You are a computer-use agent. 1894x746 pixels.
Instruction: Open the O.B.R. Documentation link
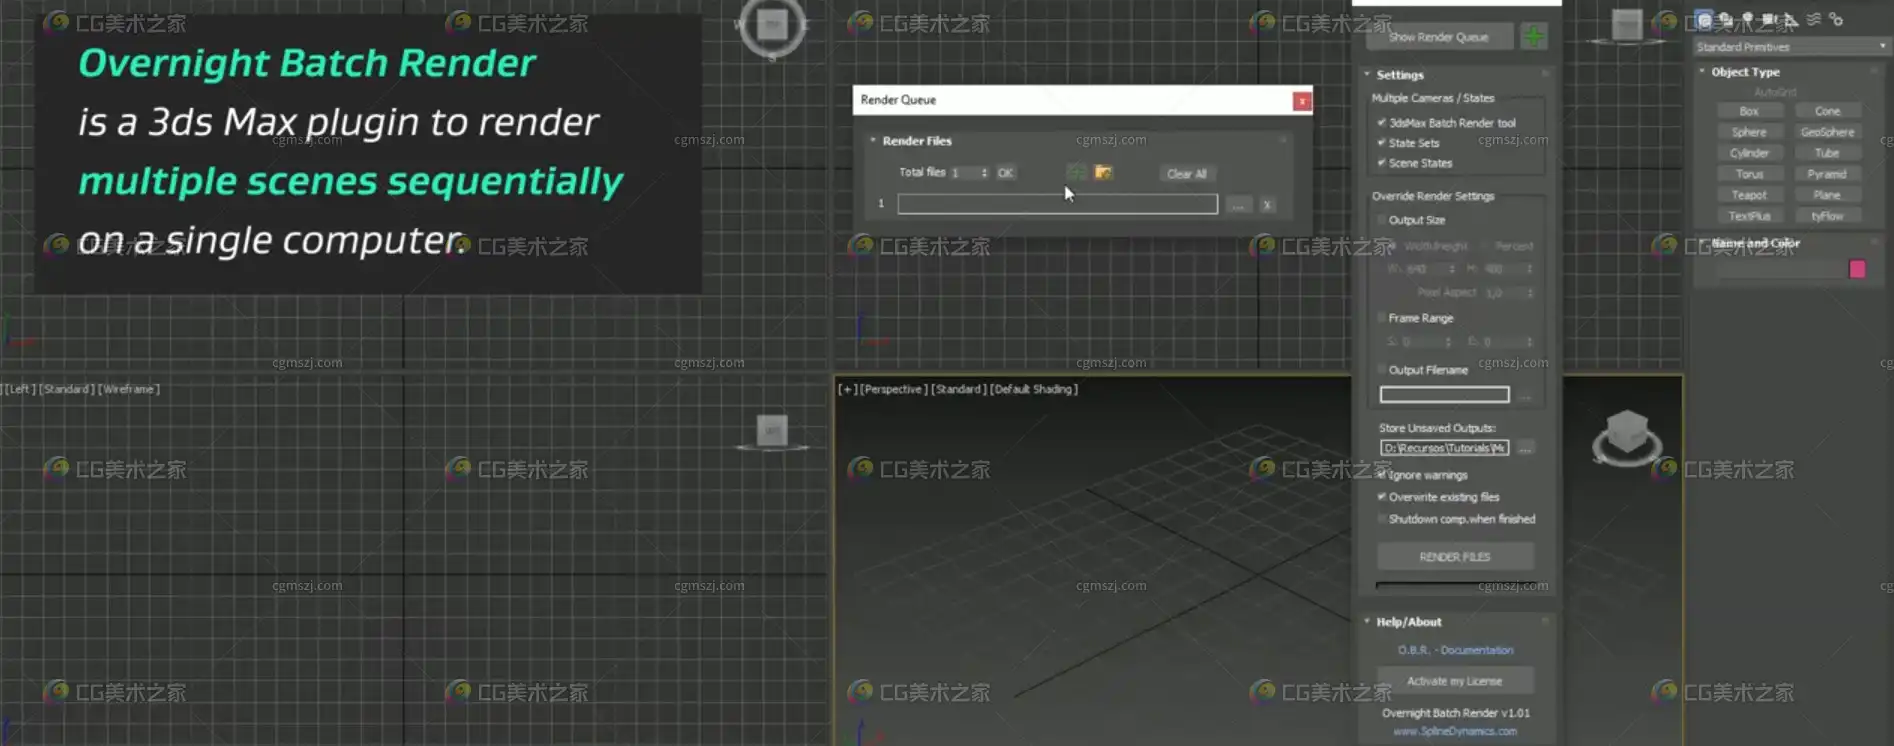pyautogui.click(x=1455, y=650)
